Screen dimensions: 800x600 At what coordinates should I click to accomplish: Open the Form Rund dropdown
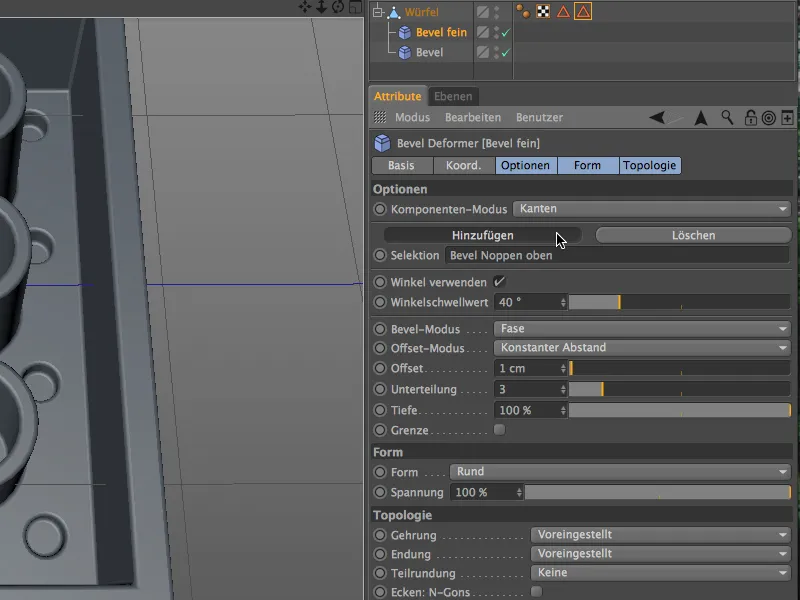(620, 471)
